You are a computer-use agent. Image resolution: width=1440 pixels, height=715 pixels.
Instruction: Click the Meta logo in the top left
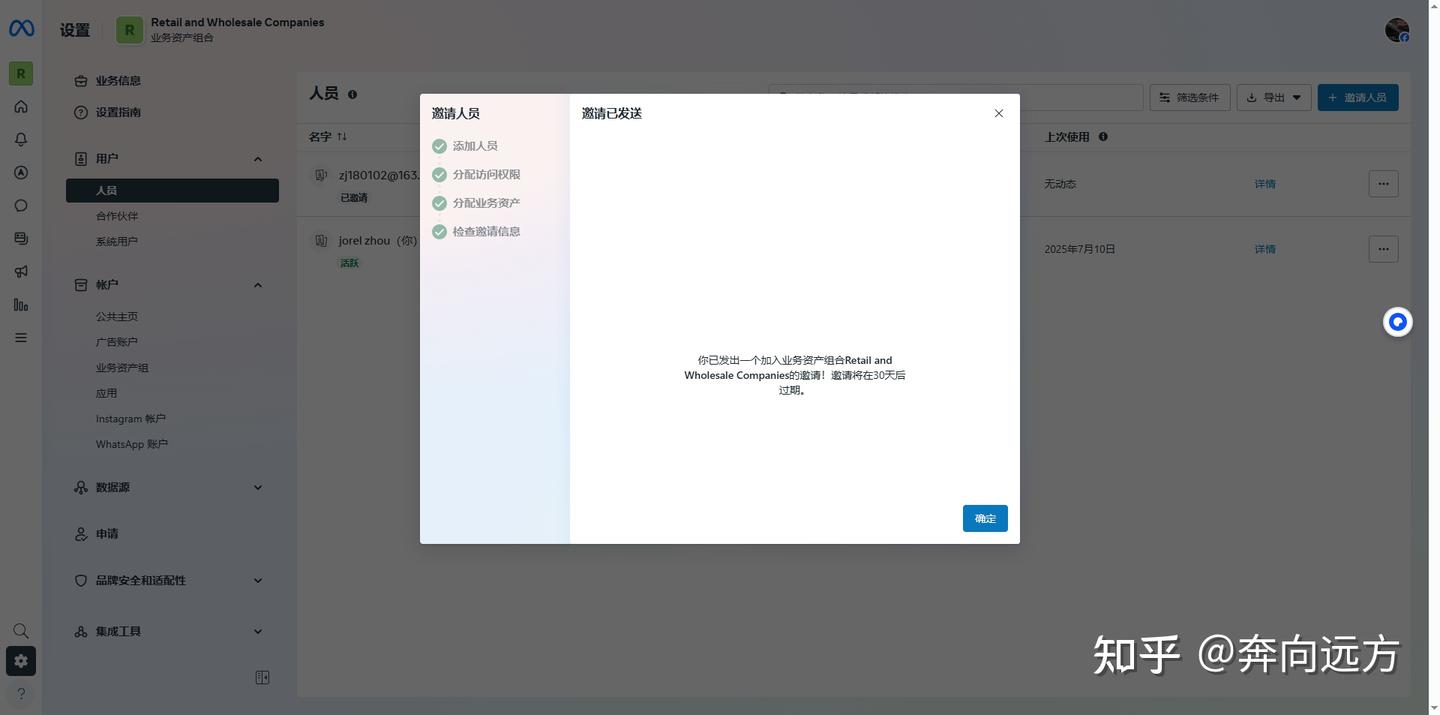[21, 28]
